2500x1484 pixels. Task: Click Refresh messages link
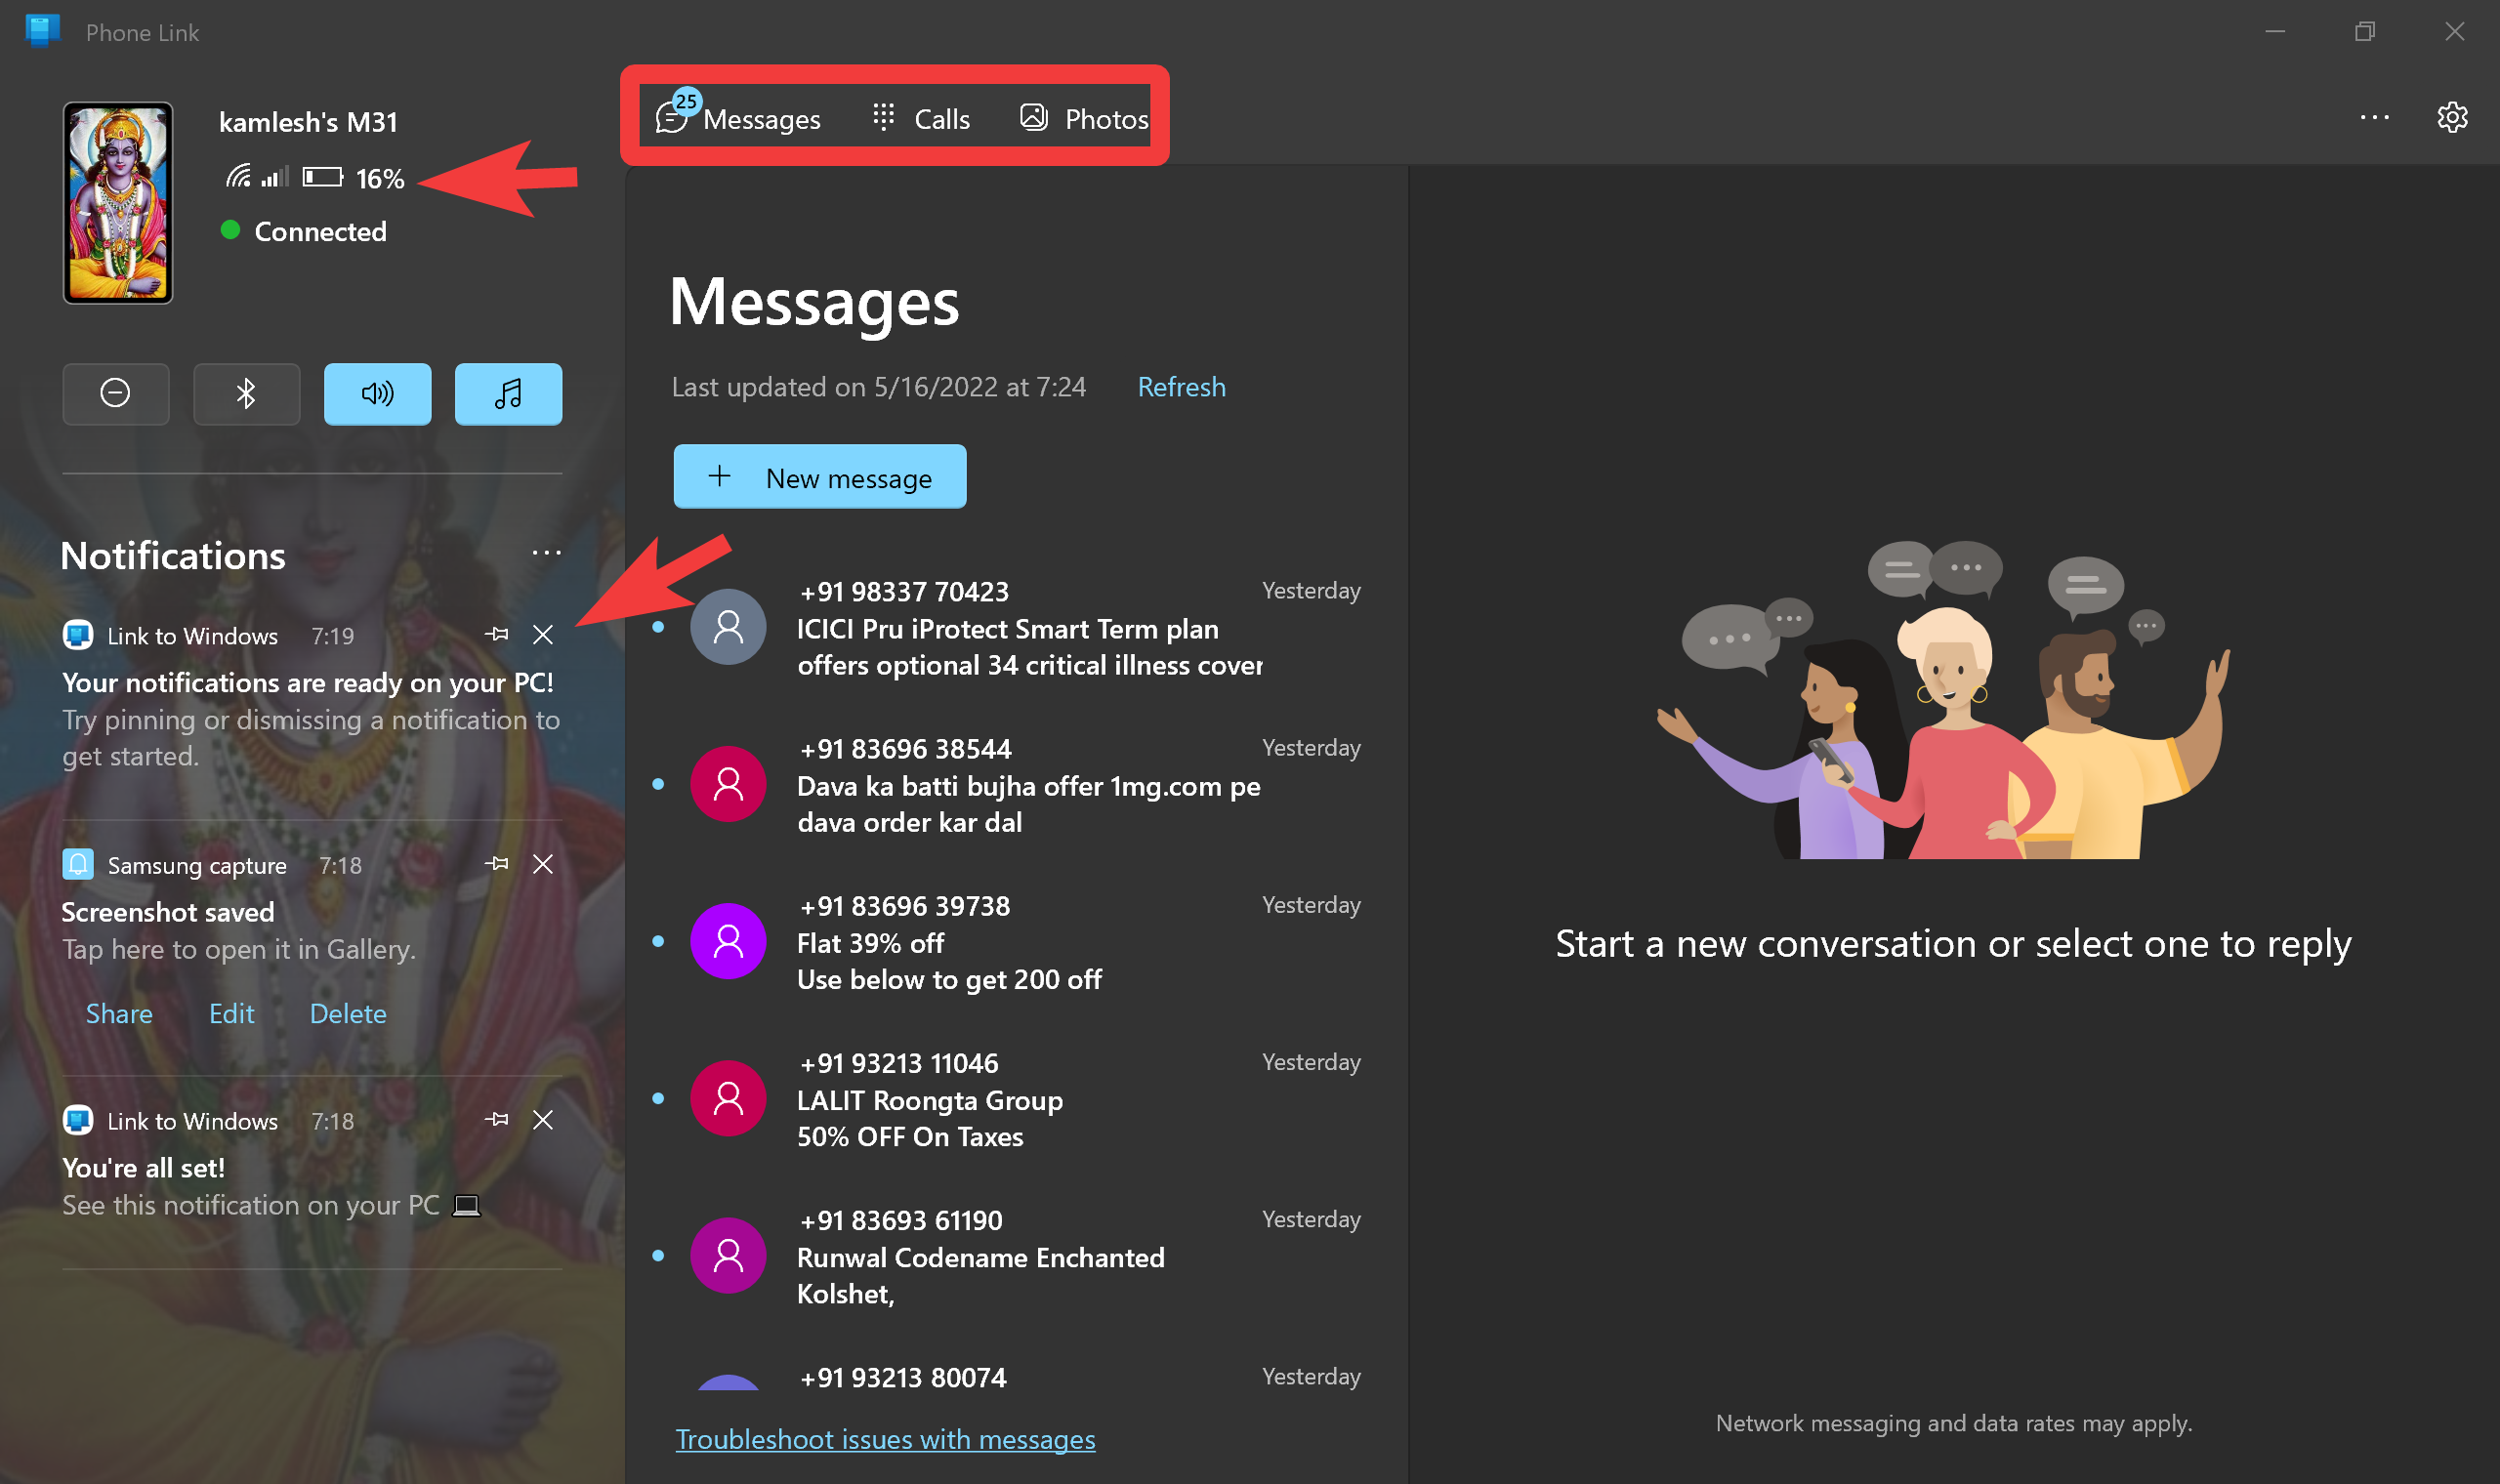[x=1181, y=387]
